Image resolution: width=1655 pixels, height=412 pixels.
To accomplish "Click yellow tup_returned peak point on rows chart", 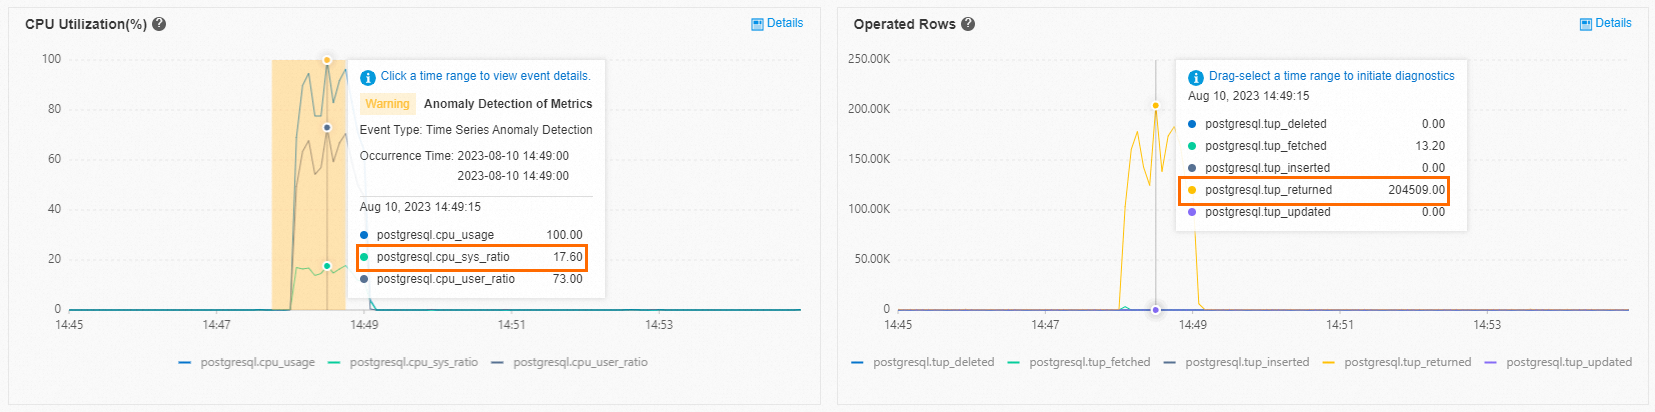I will point(1155,105).
